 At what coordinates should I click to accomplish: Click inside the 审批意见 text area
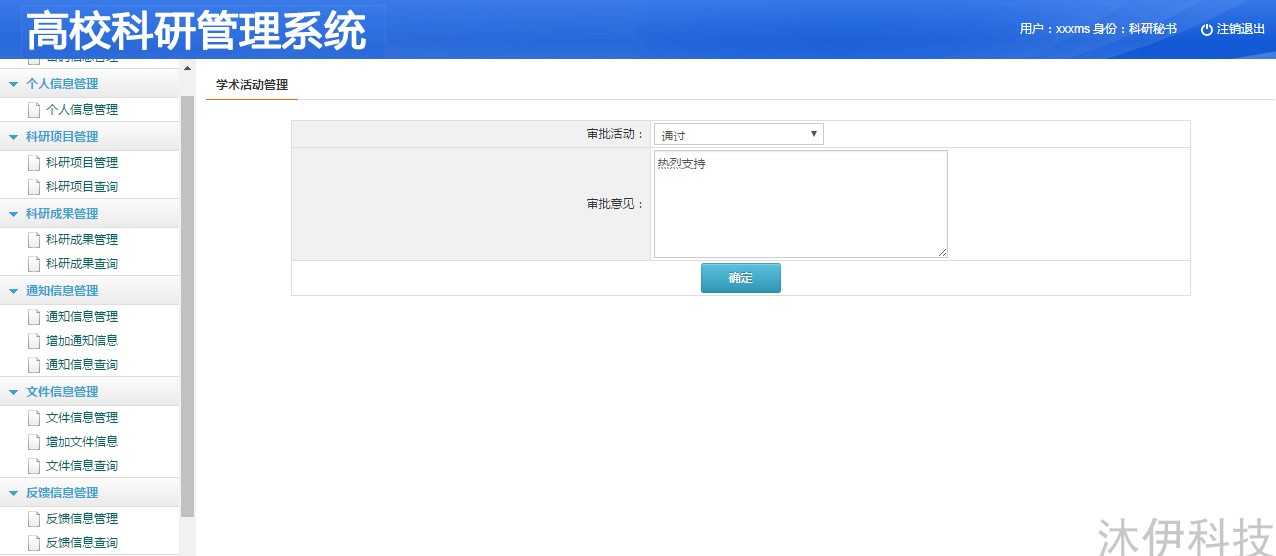pyautogui.click(x=801, y=204)
